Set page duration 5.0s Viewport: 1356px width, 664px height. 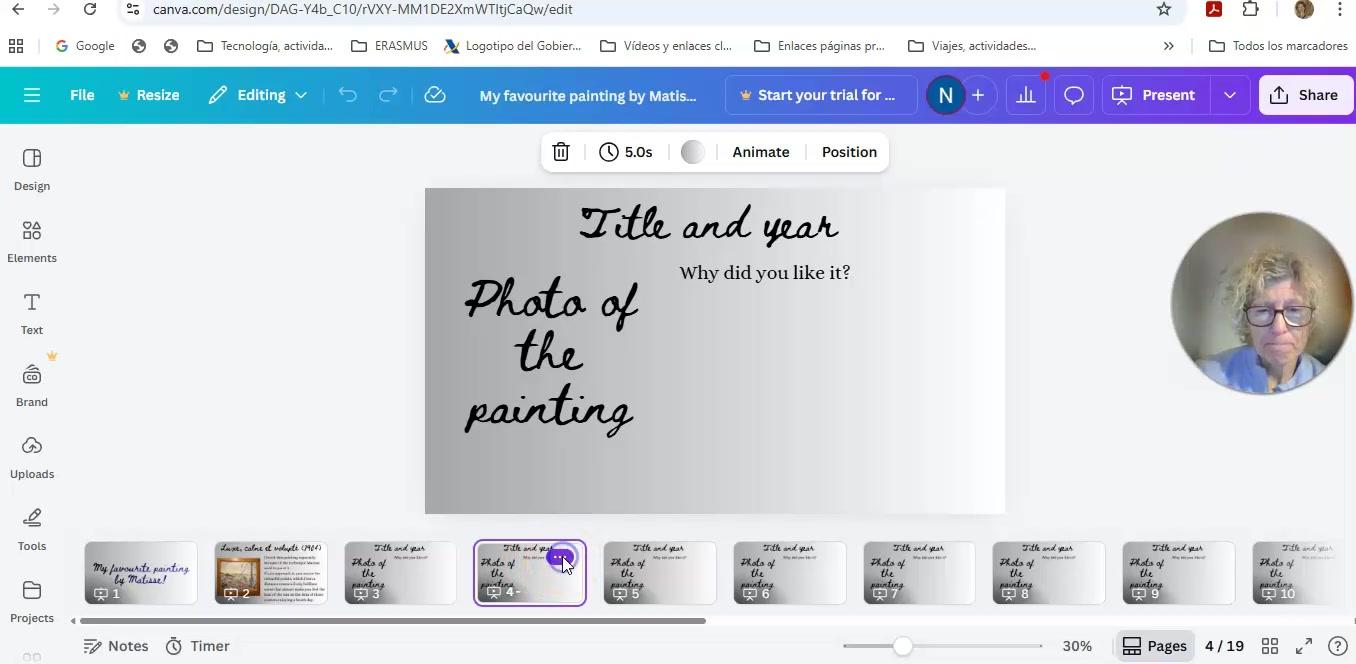click(x=626, y=152)
